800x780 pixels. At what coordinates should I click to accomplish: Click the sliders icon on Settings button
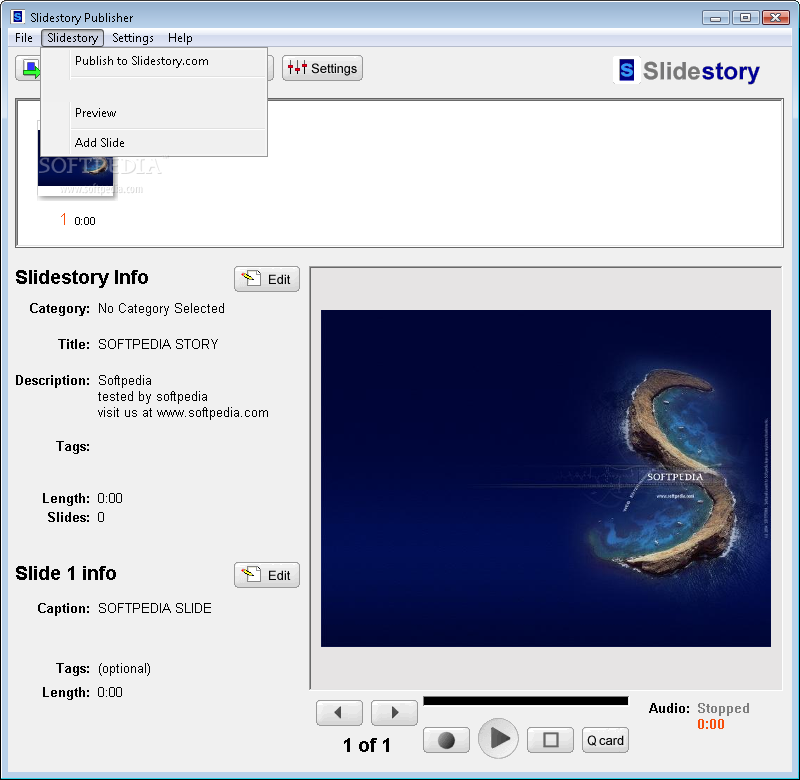pyautogui.click(x=297, y=68)
